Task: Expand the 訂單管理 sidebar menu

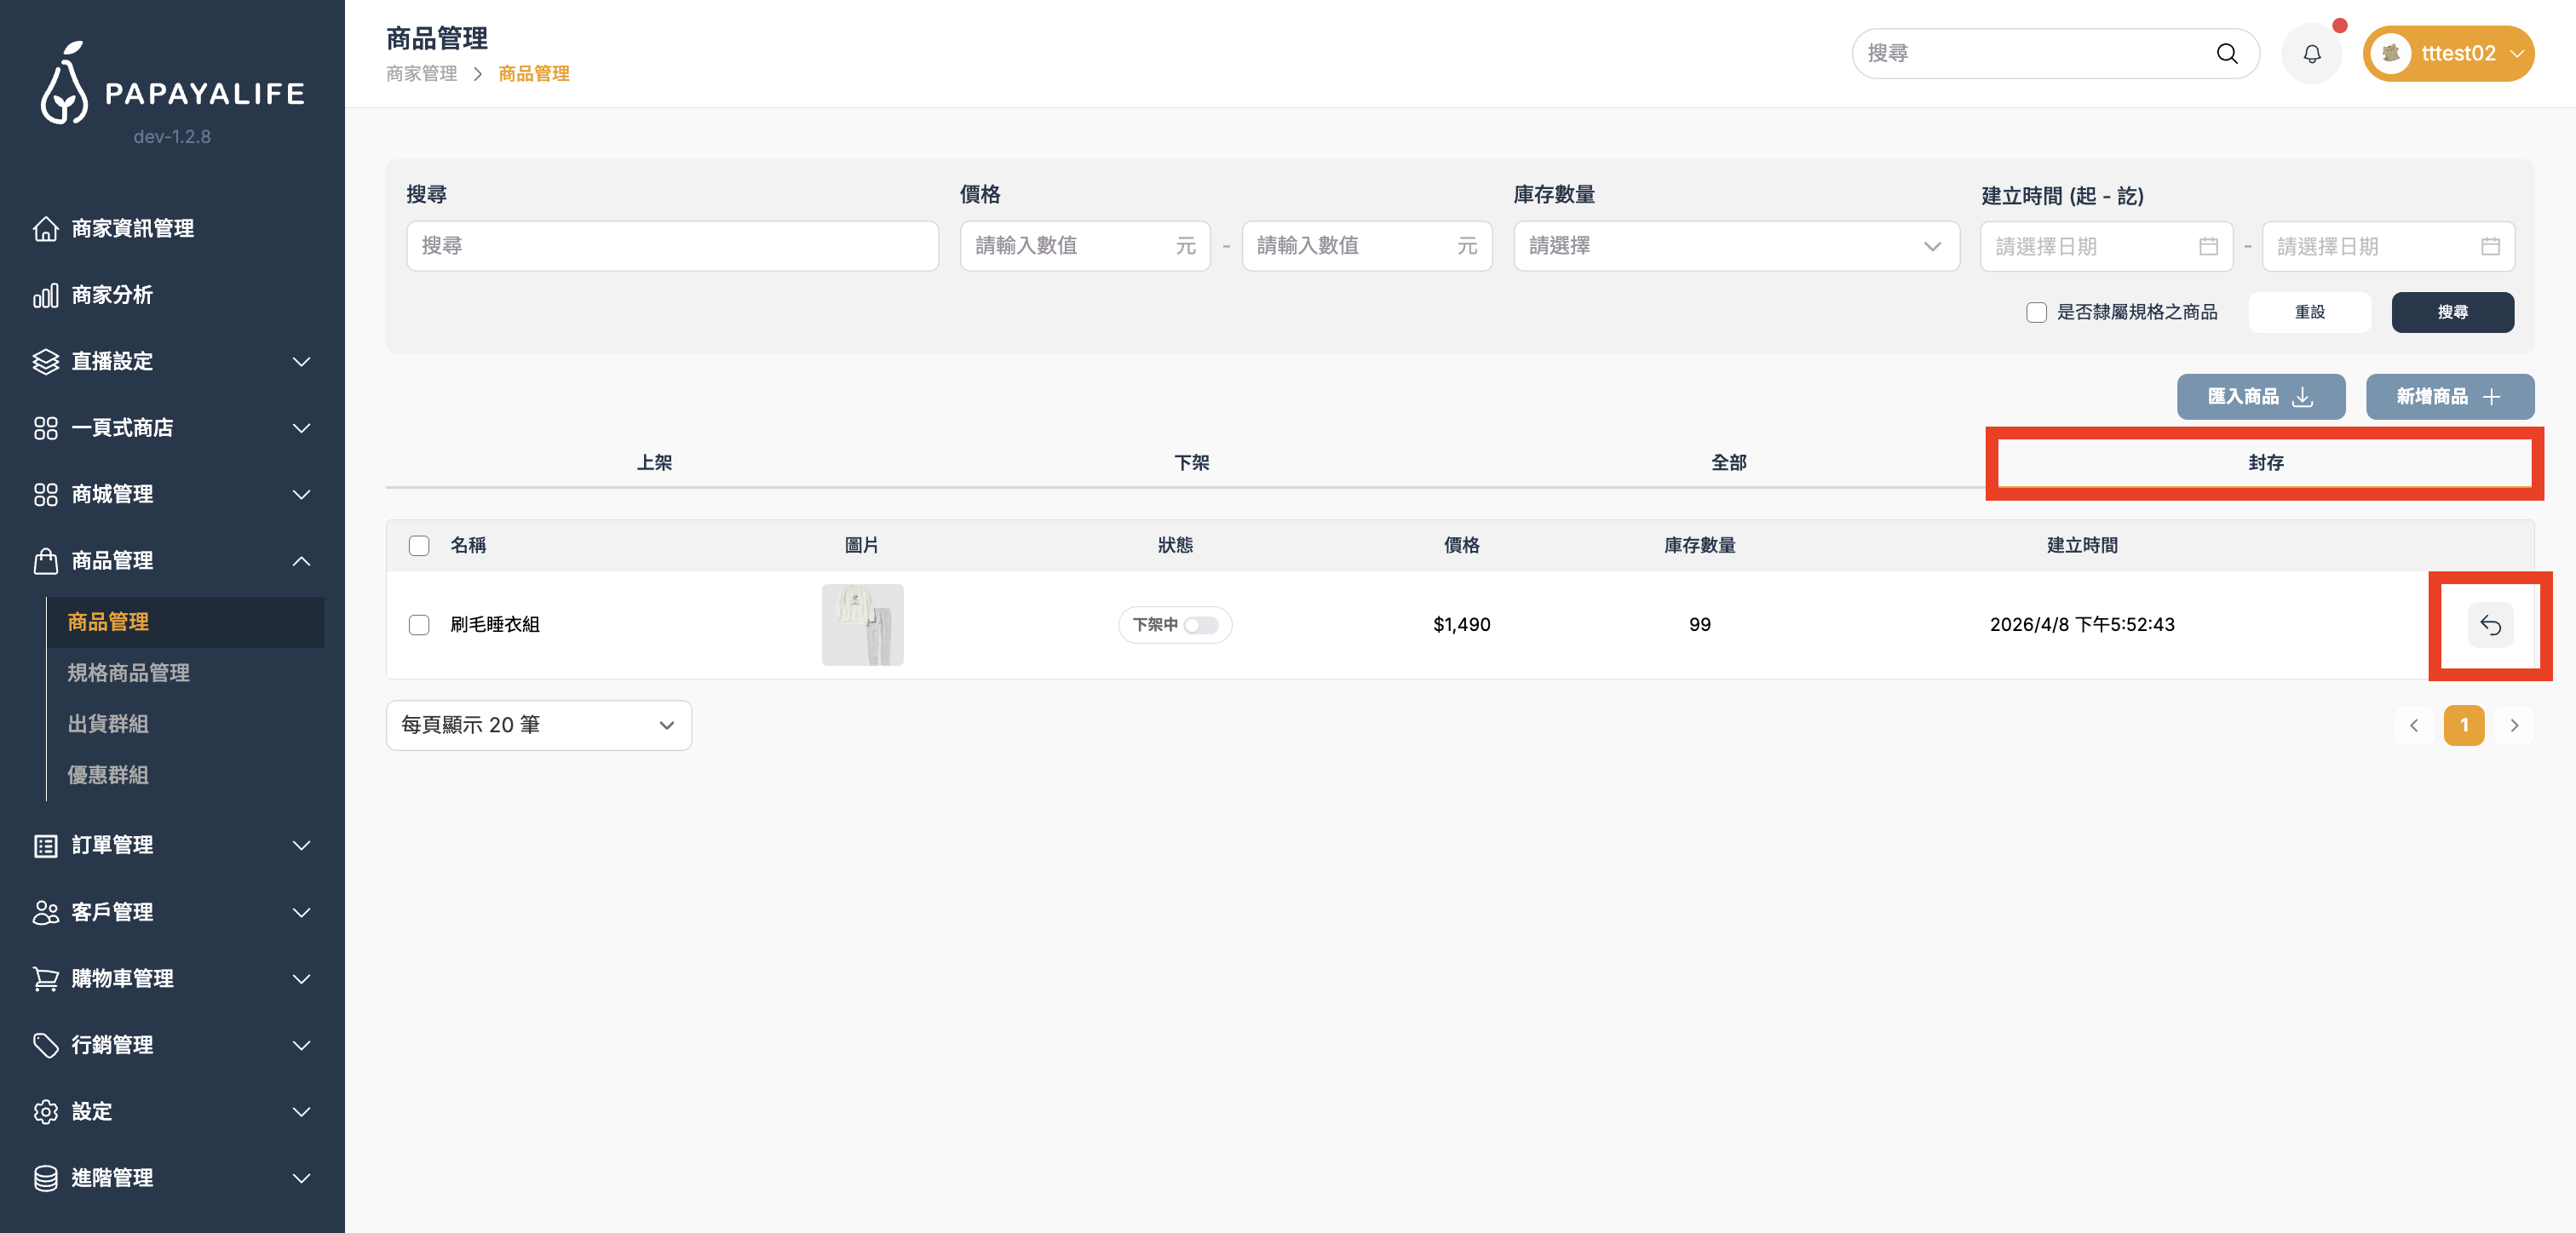Action: [172, 845]
